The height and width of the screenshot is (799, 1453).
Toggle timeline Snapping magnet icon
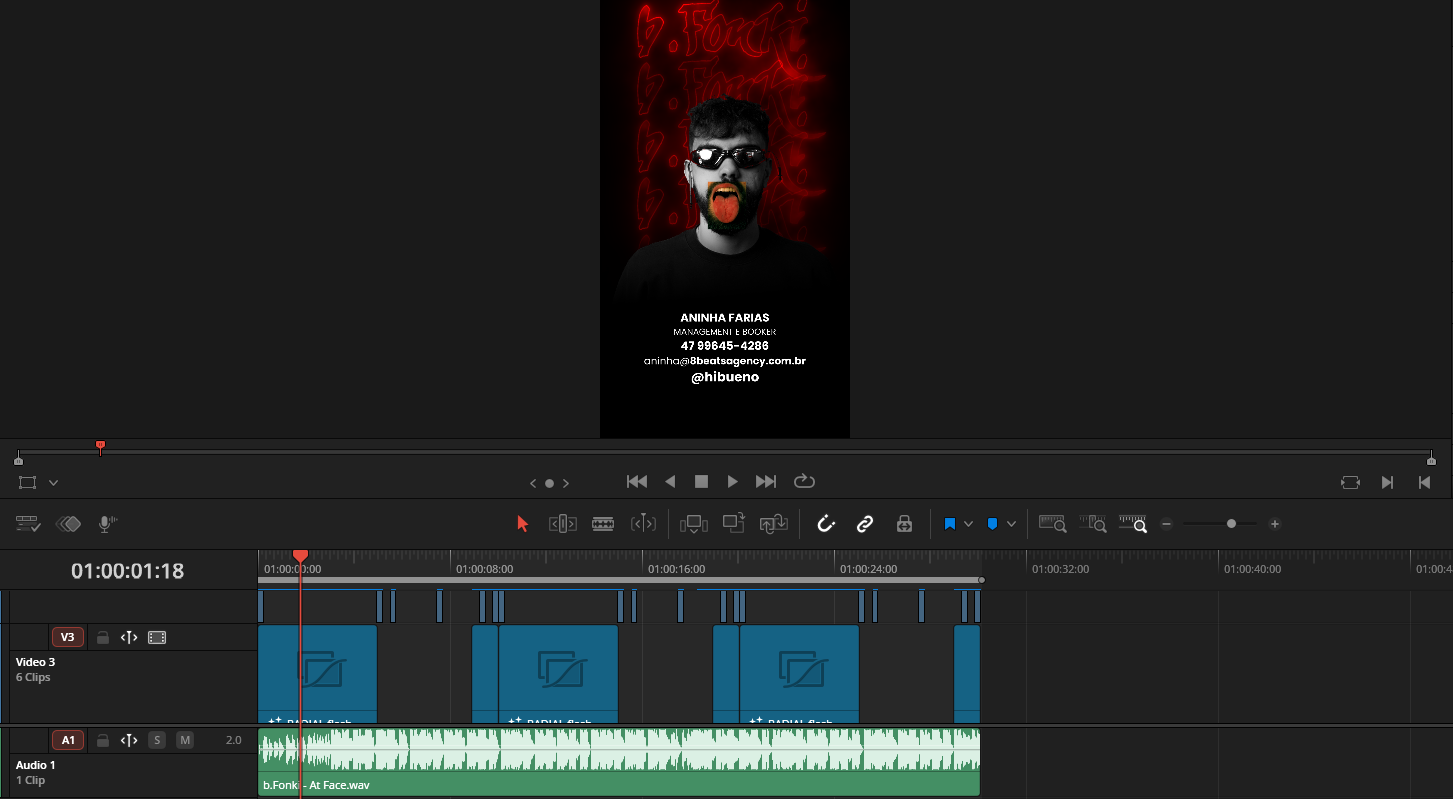click(x=825, y=524)
